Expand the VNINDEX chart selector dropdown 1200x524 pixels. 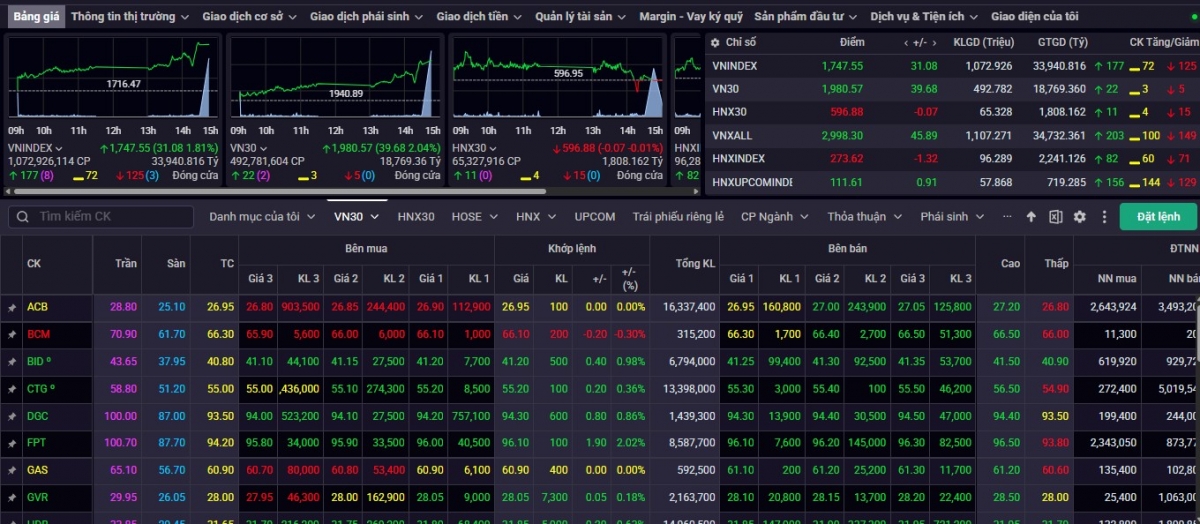[57, 148]
